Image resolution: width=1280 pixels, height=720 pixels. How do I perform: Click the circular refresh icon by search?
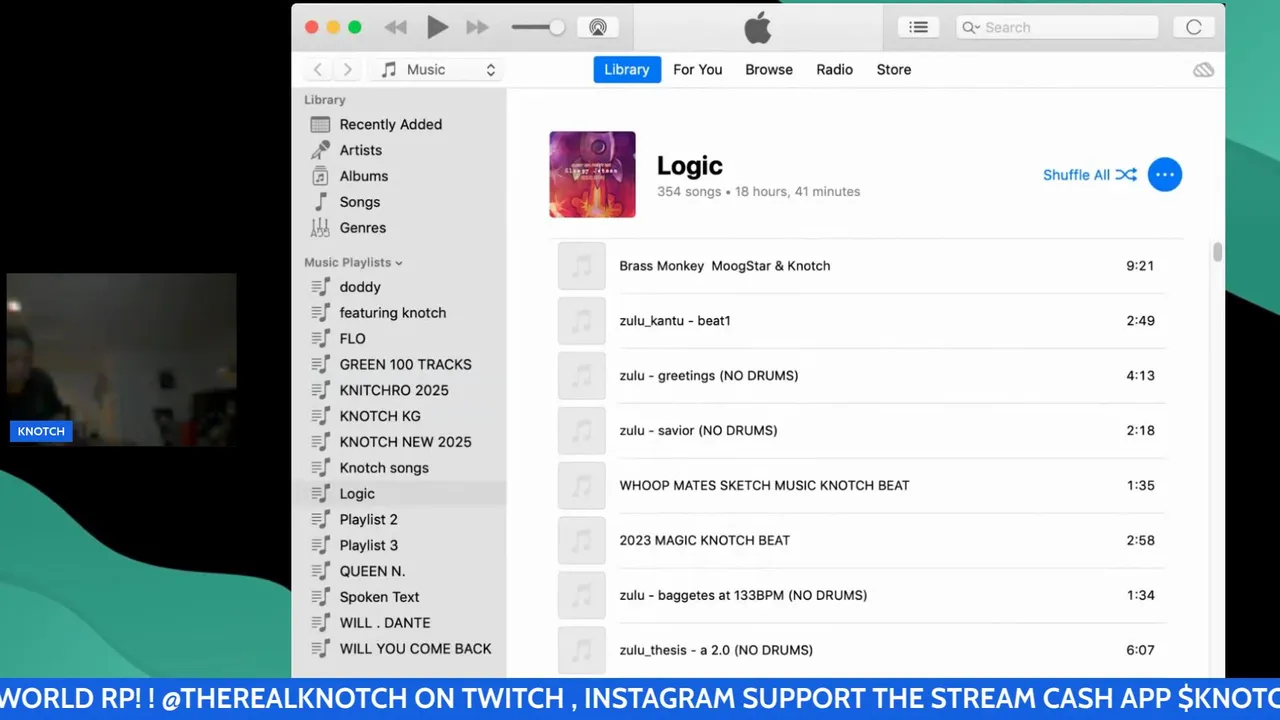pyautogui.click(x=1193, y=27)
